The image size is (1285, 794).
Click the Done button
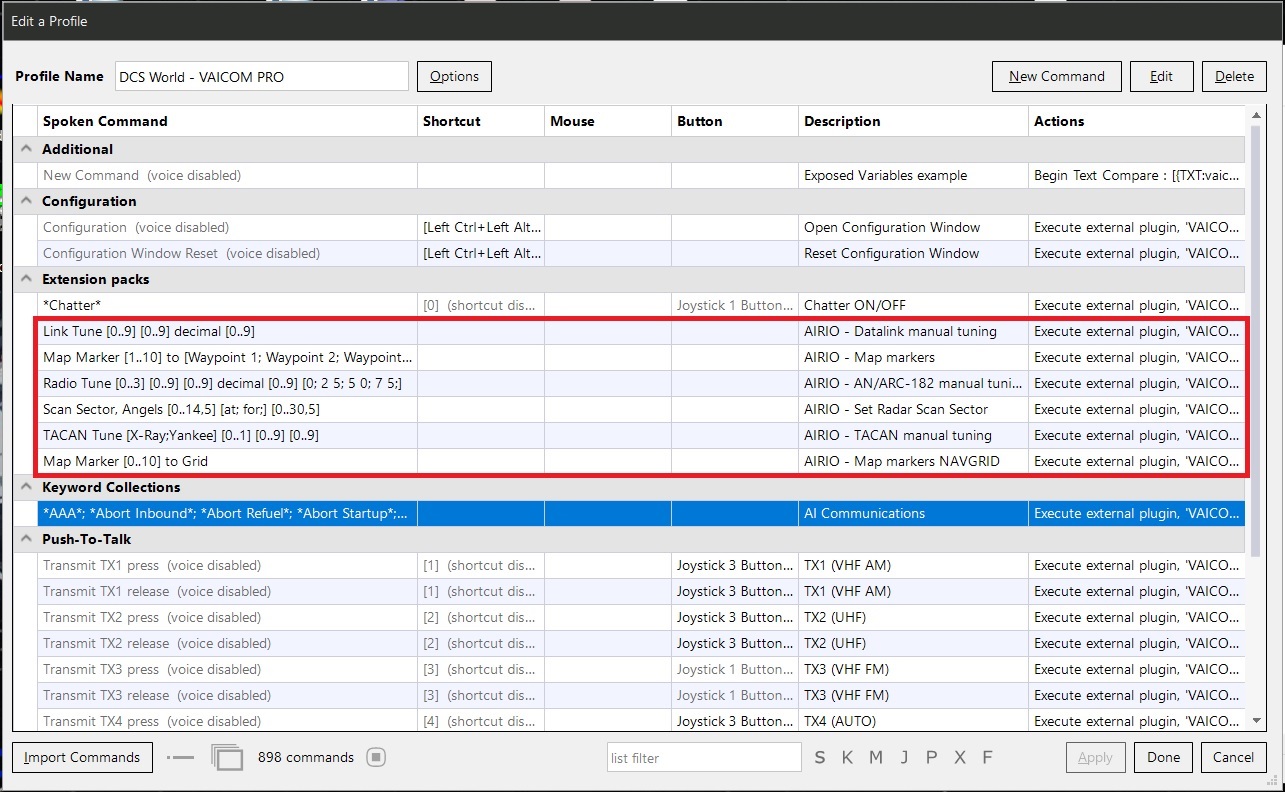point(1163,757)
